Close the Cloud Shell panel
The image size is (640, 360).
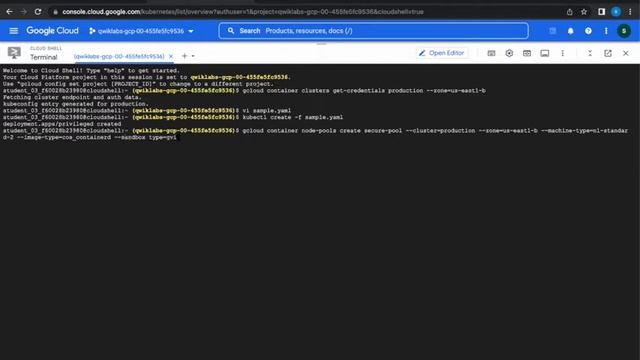(x=626, y=53)
